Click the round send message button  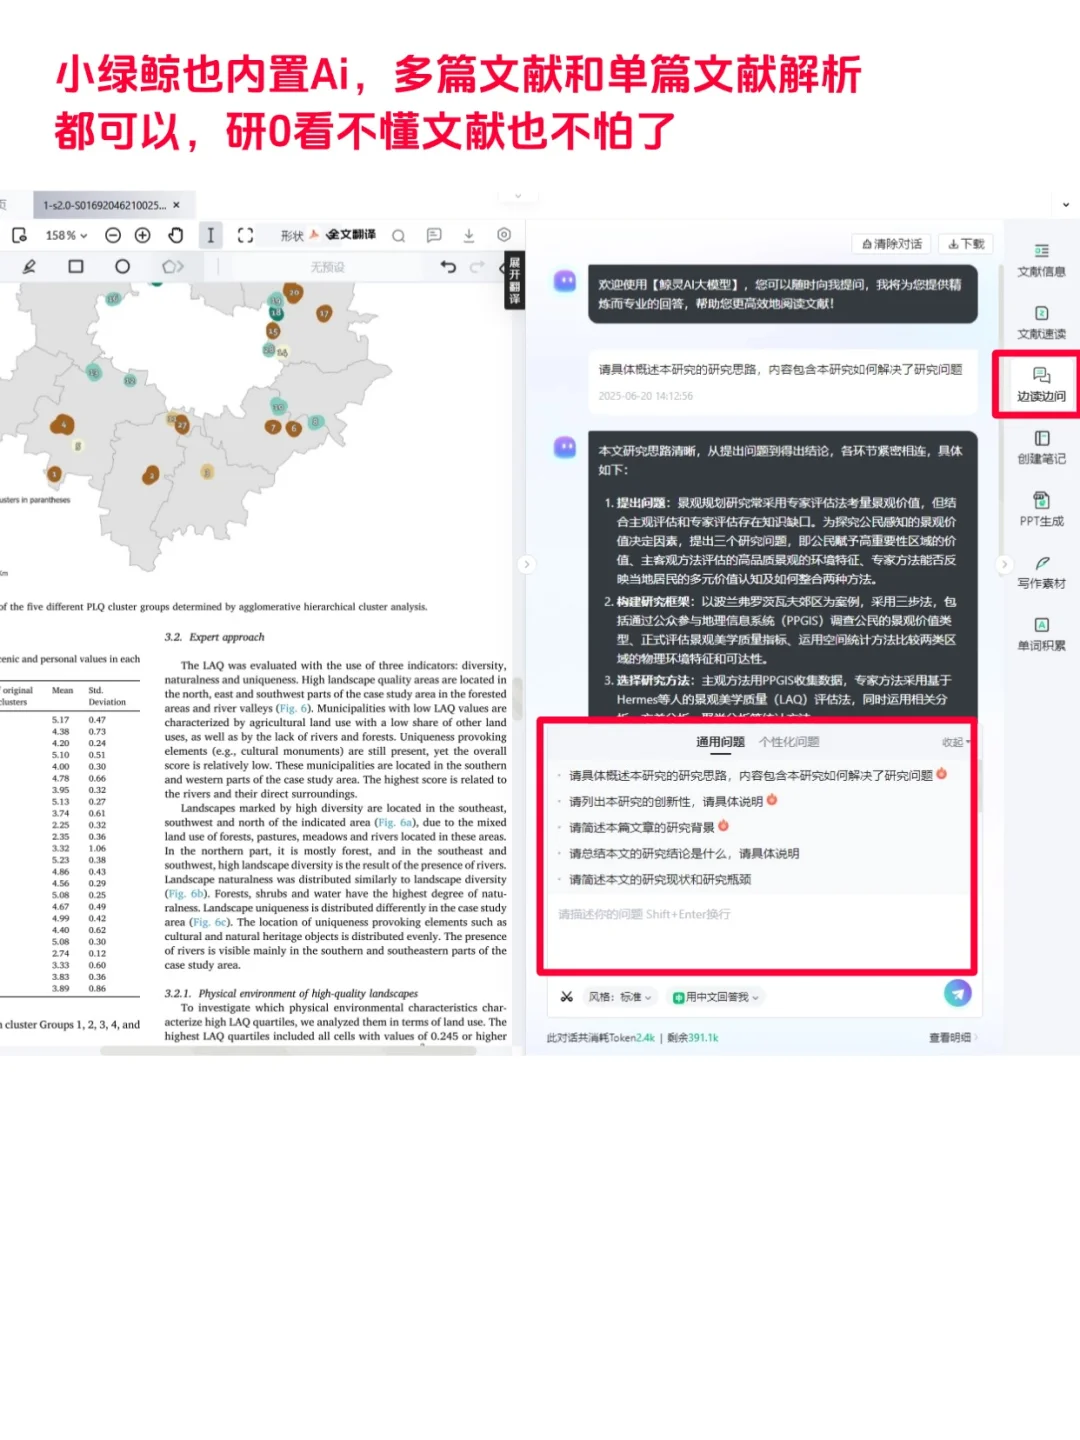click(958, 992)
